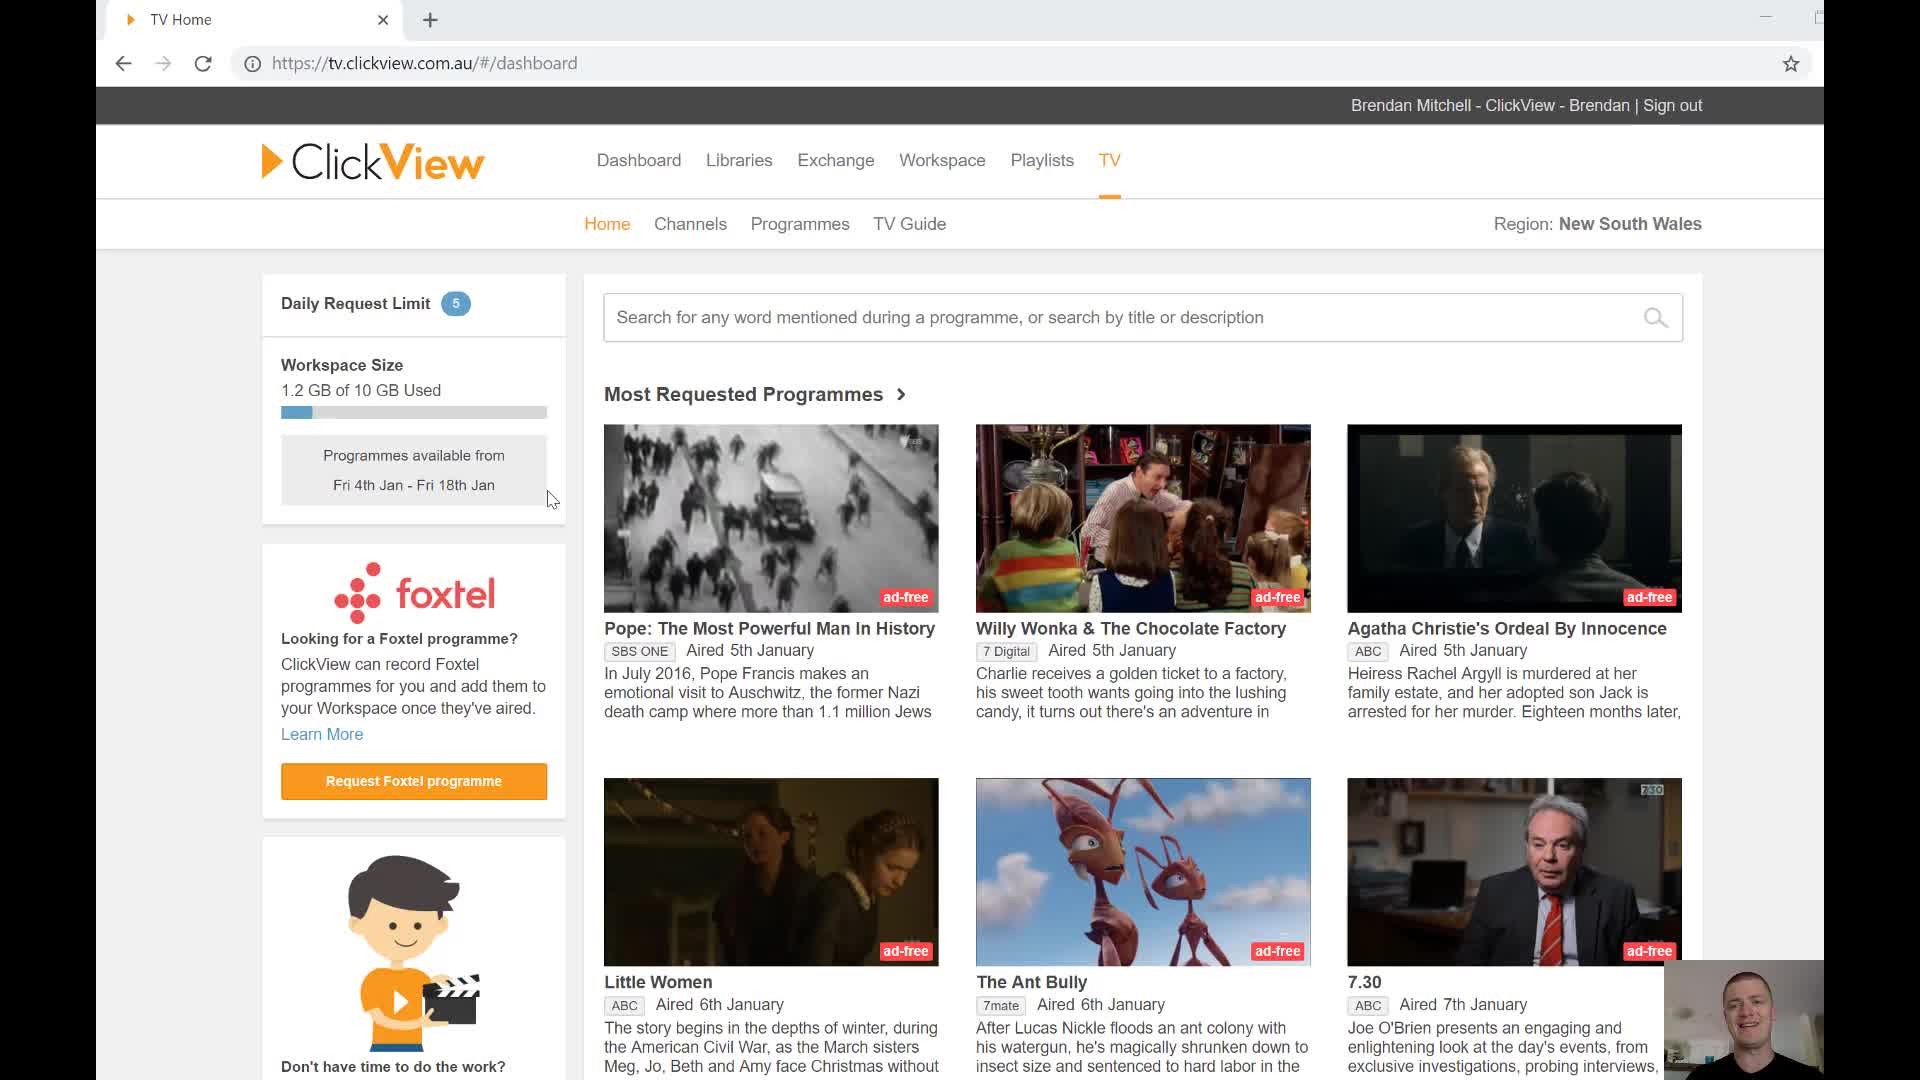The image size is (1920, 1080).
Task: Click Programmes available from date box
Action: pyautogui.click(x=414, y=470)
